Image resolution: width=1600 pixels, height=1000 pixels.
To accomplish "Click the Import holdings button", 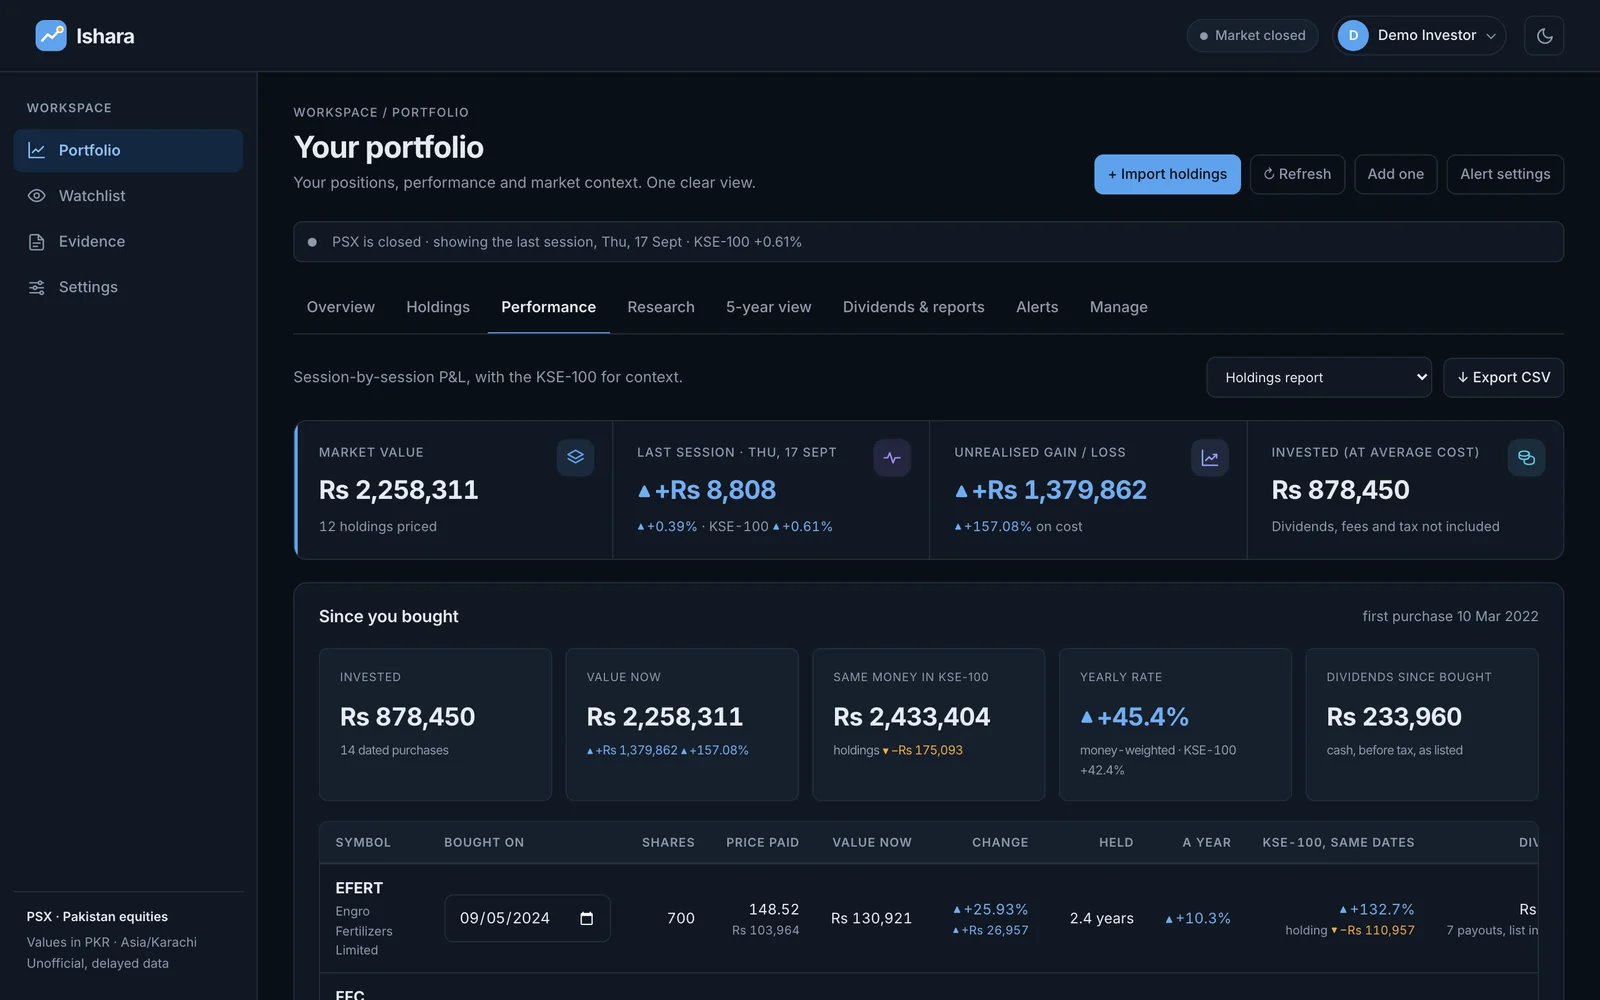I will pos(1167,174).
